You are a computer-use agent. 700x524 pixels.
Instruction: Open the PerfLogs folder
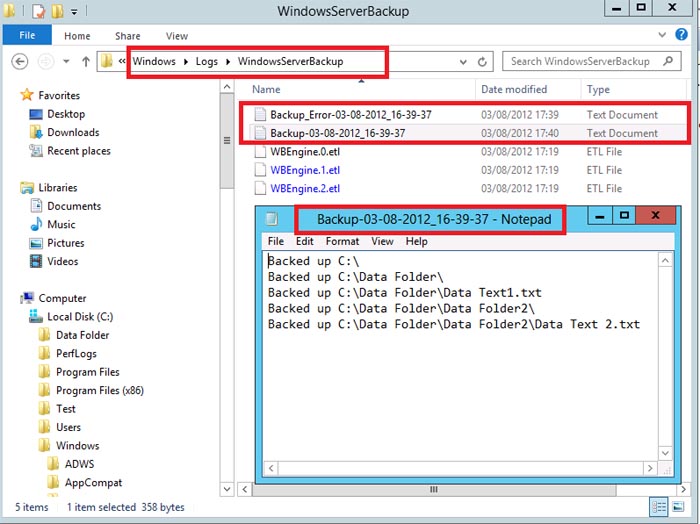pos(76,353)
